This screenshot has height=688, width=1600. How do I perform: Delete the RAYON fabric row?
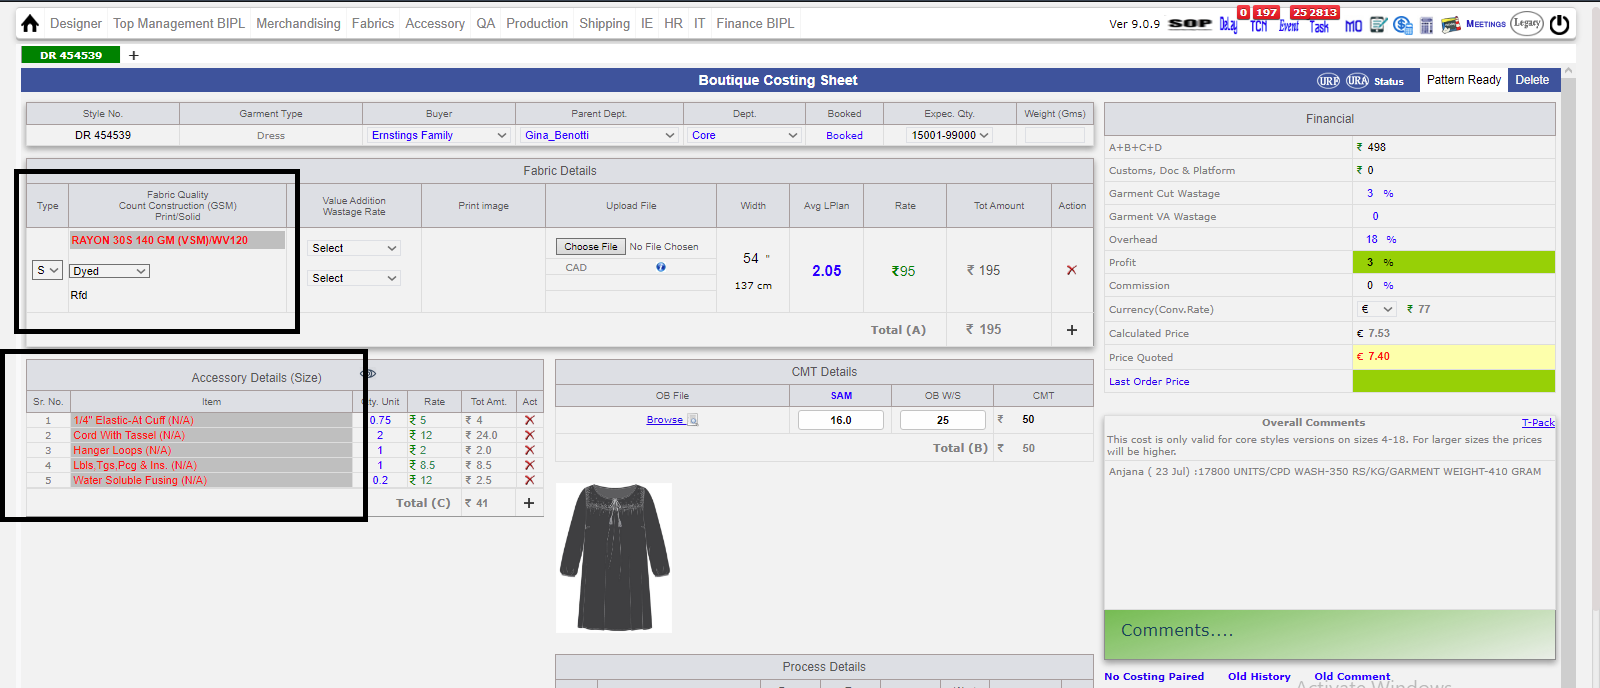[1071, 270]
